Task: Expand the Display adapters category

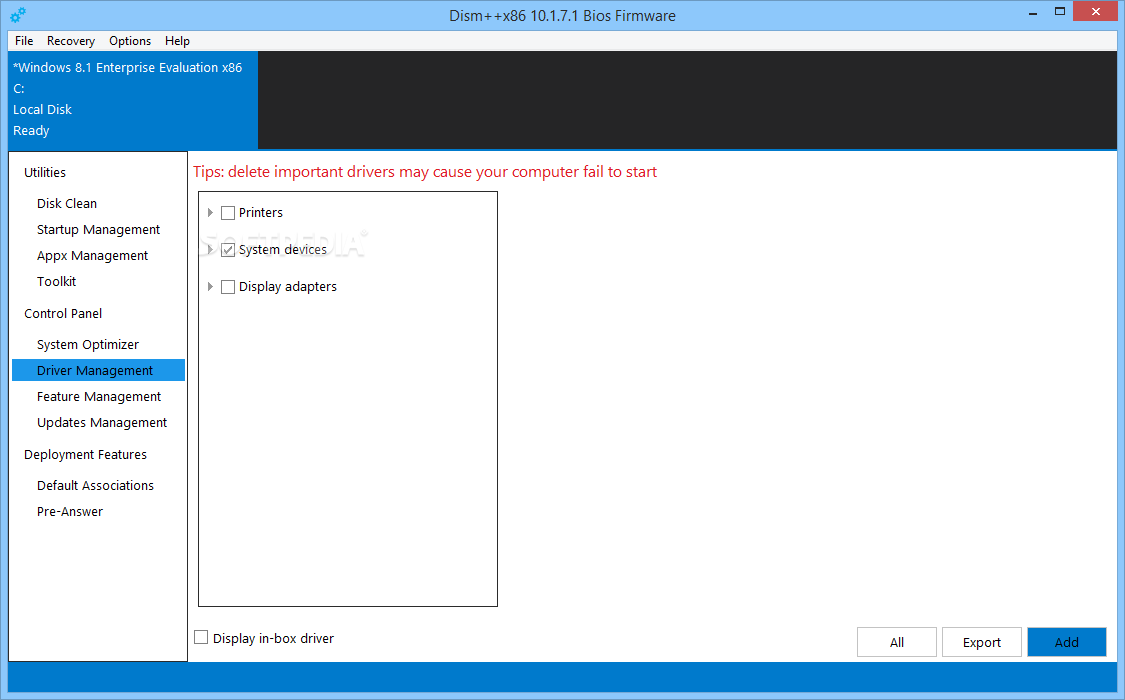Action: click(210, 287)
